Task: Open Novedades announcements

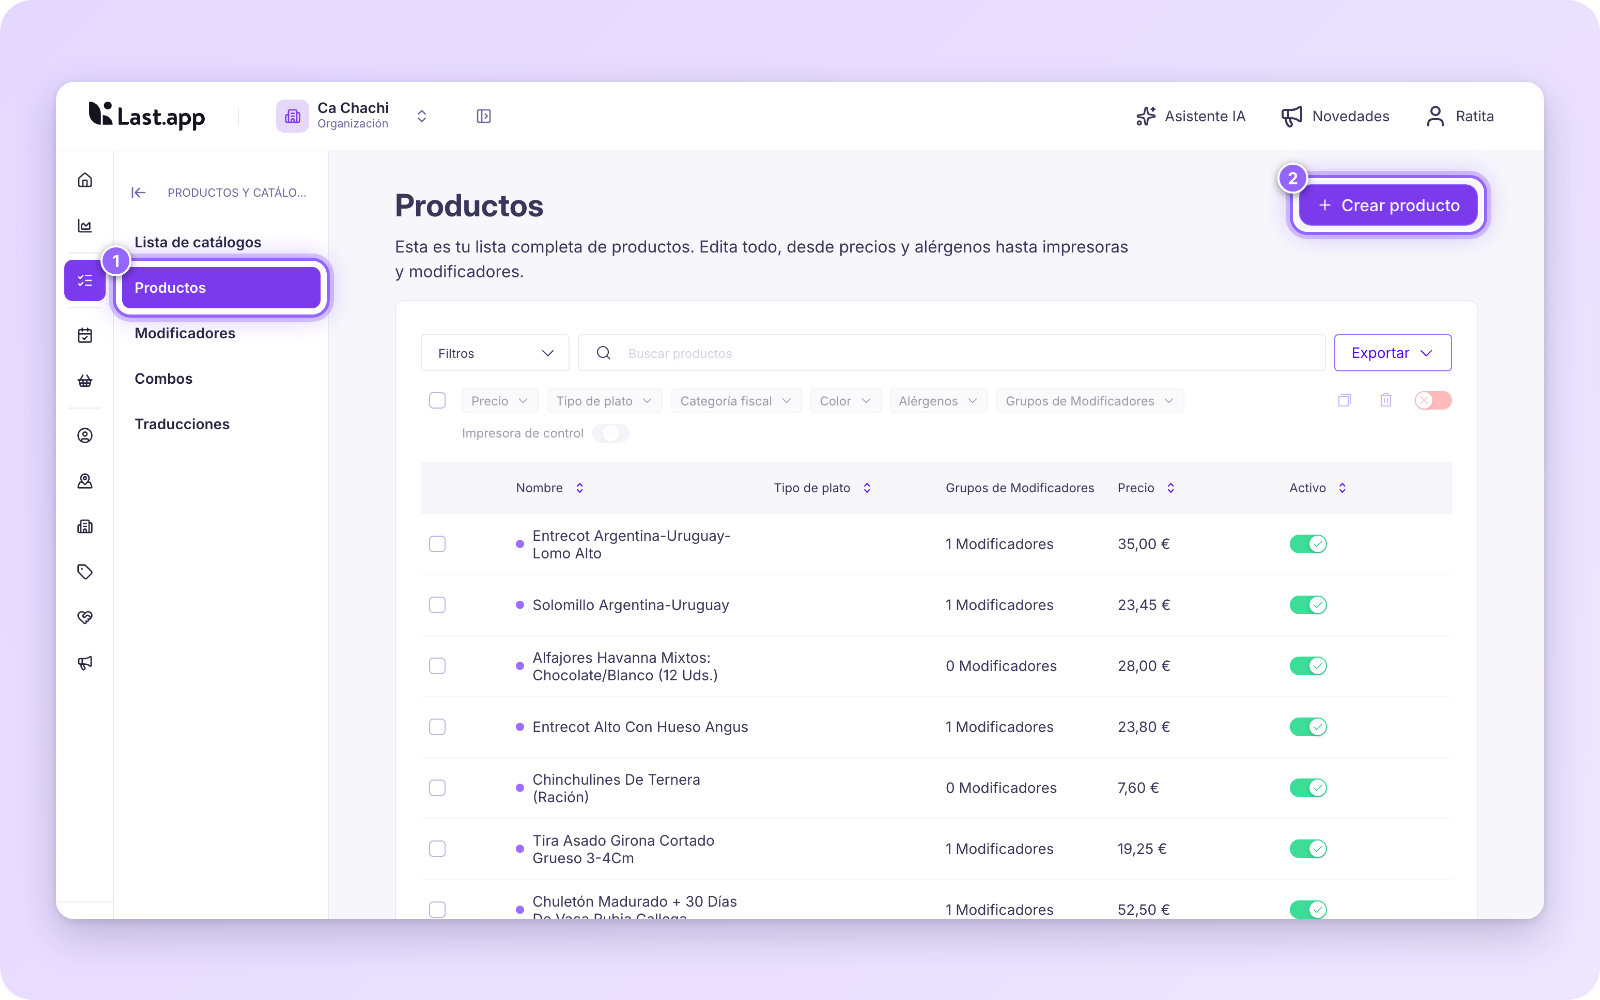Action: point(1335,116)
